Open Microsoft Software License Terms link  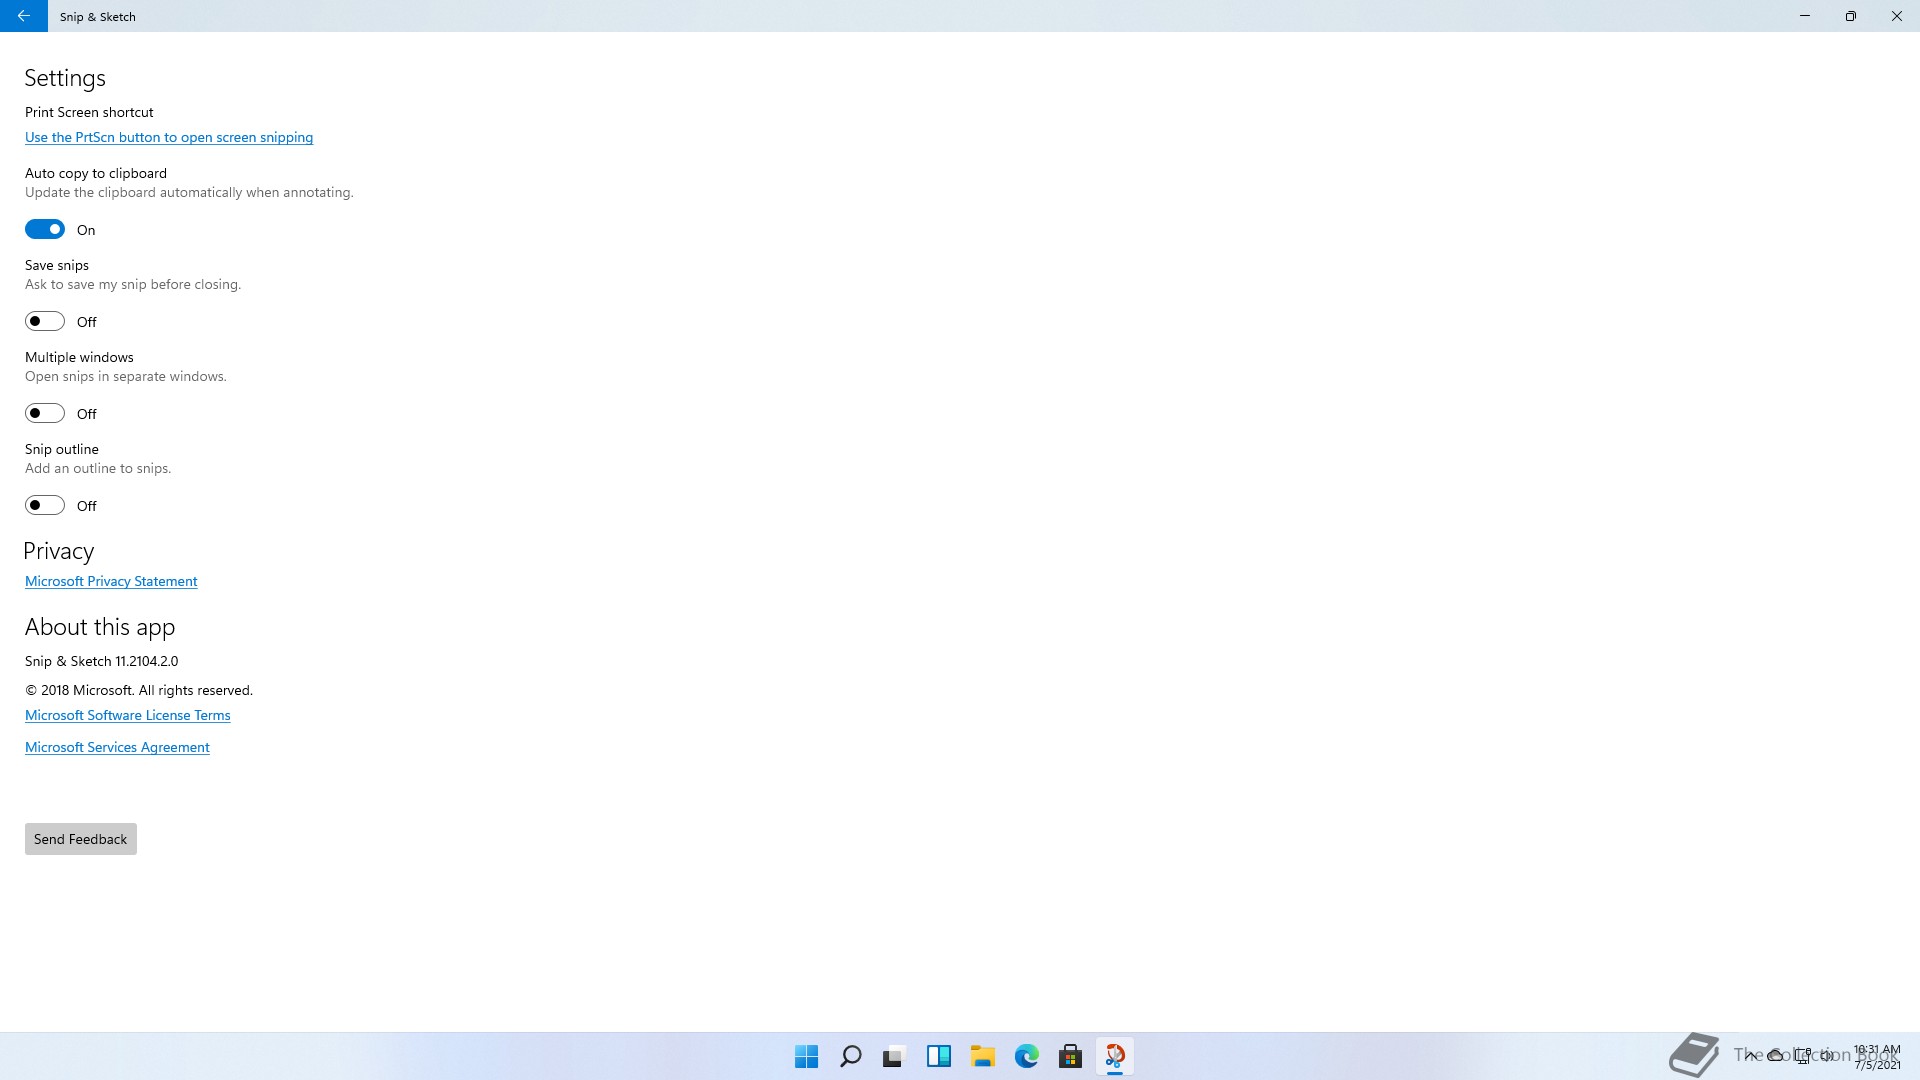(x=128, y=715)
